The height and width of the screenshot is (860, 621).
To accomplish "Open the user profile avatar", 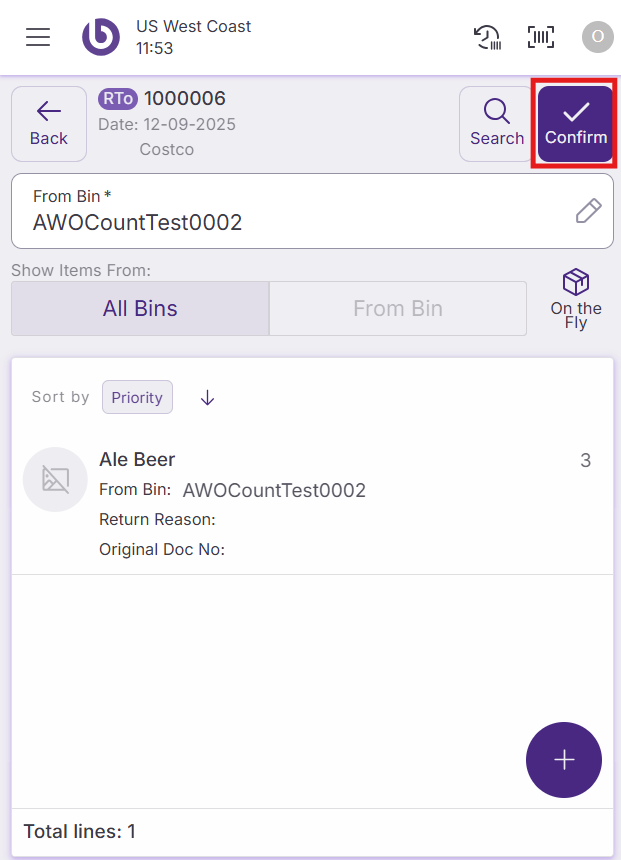I will (597, 37).
